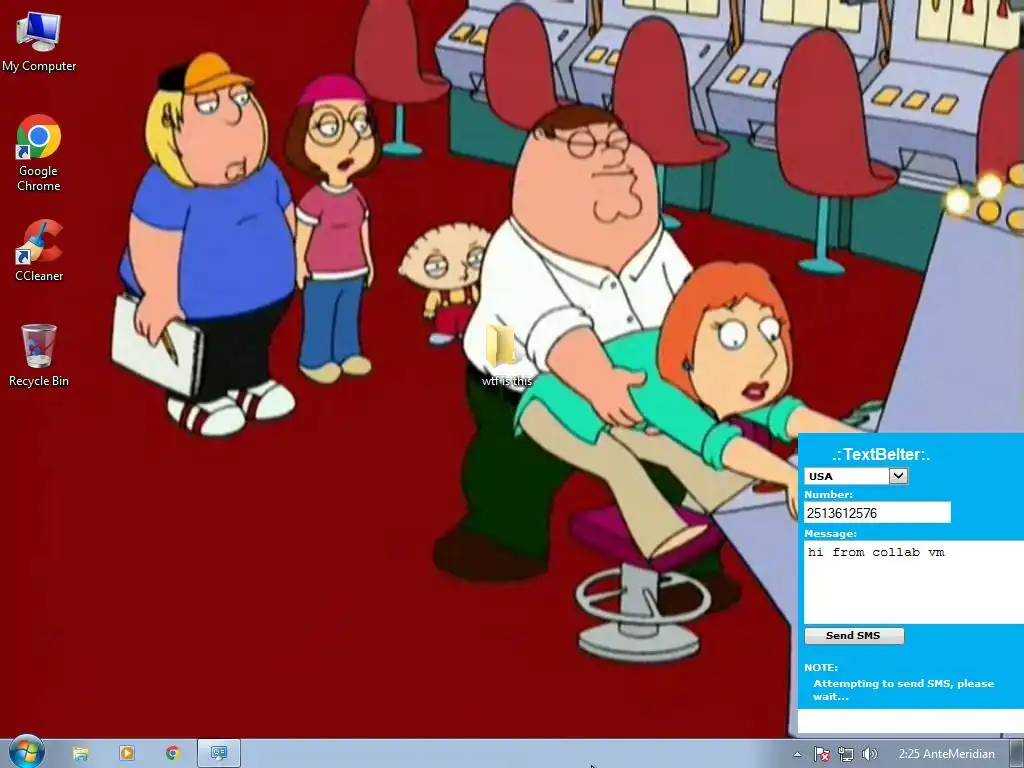Viewport: 1024px width, 768px height.
Task: Launch Windows Media Player from taskbar
Action: pos(127,753)
